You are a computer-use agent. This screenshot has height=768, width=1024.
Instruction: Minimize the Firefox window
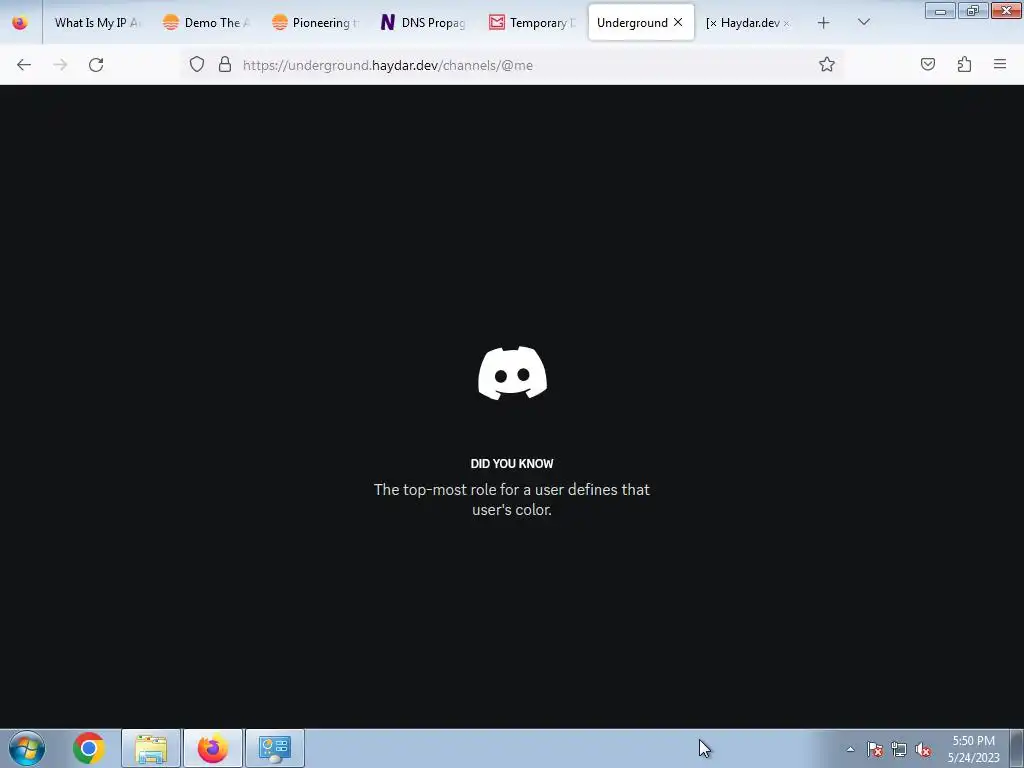point(940,10)
